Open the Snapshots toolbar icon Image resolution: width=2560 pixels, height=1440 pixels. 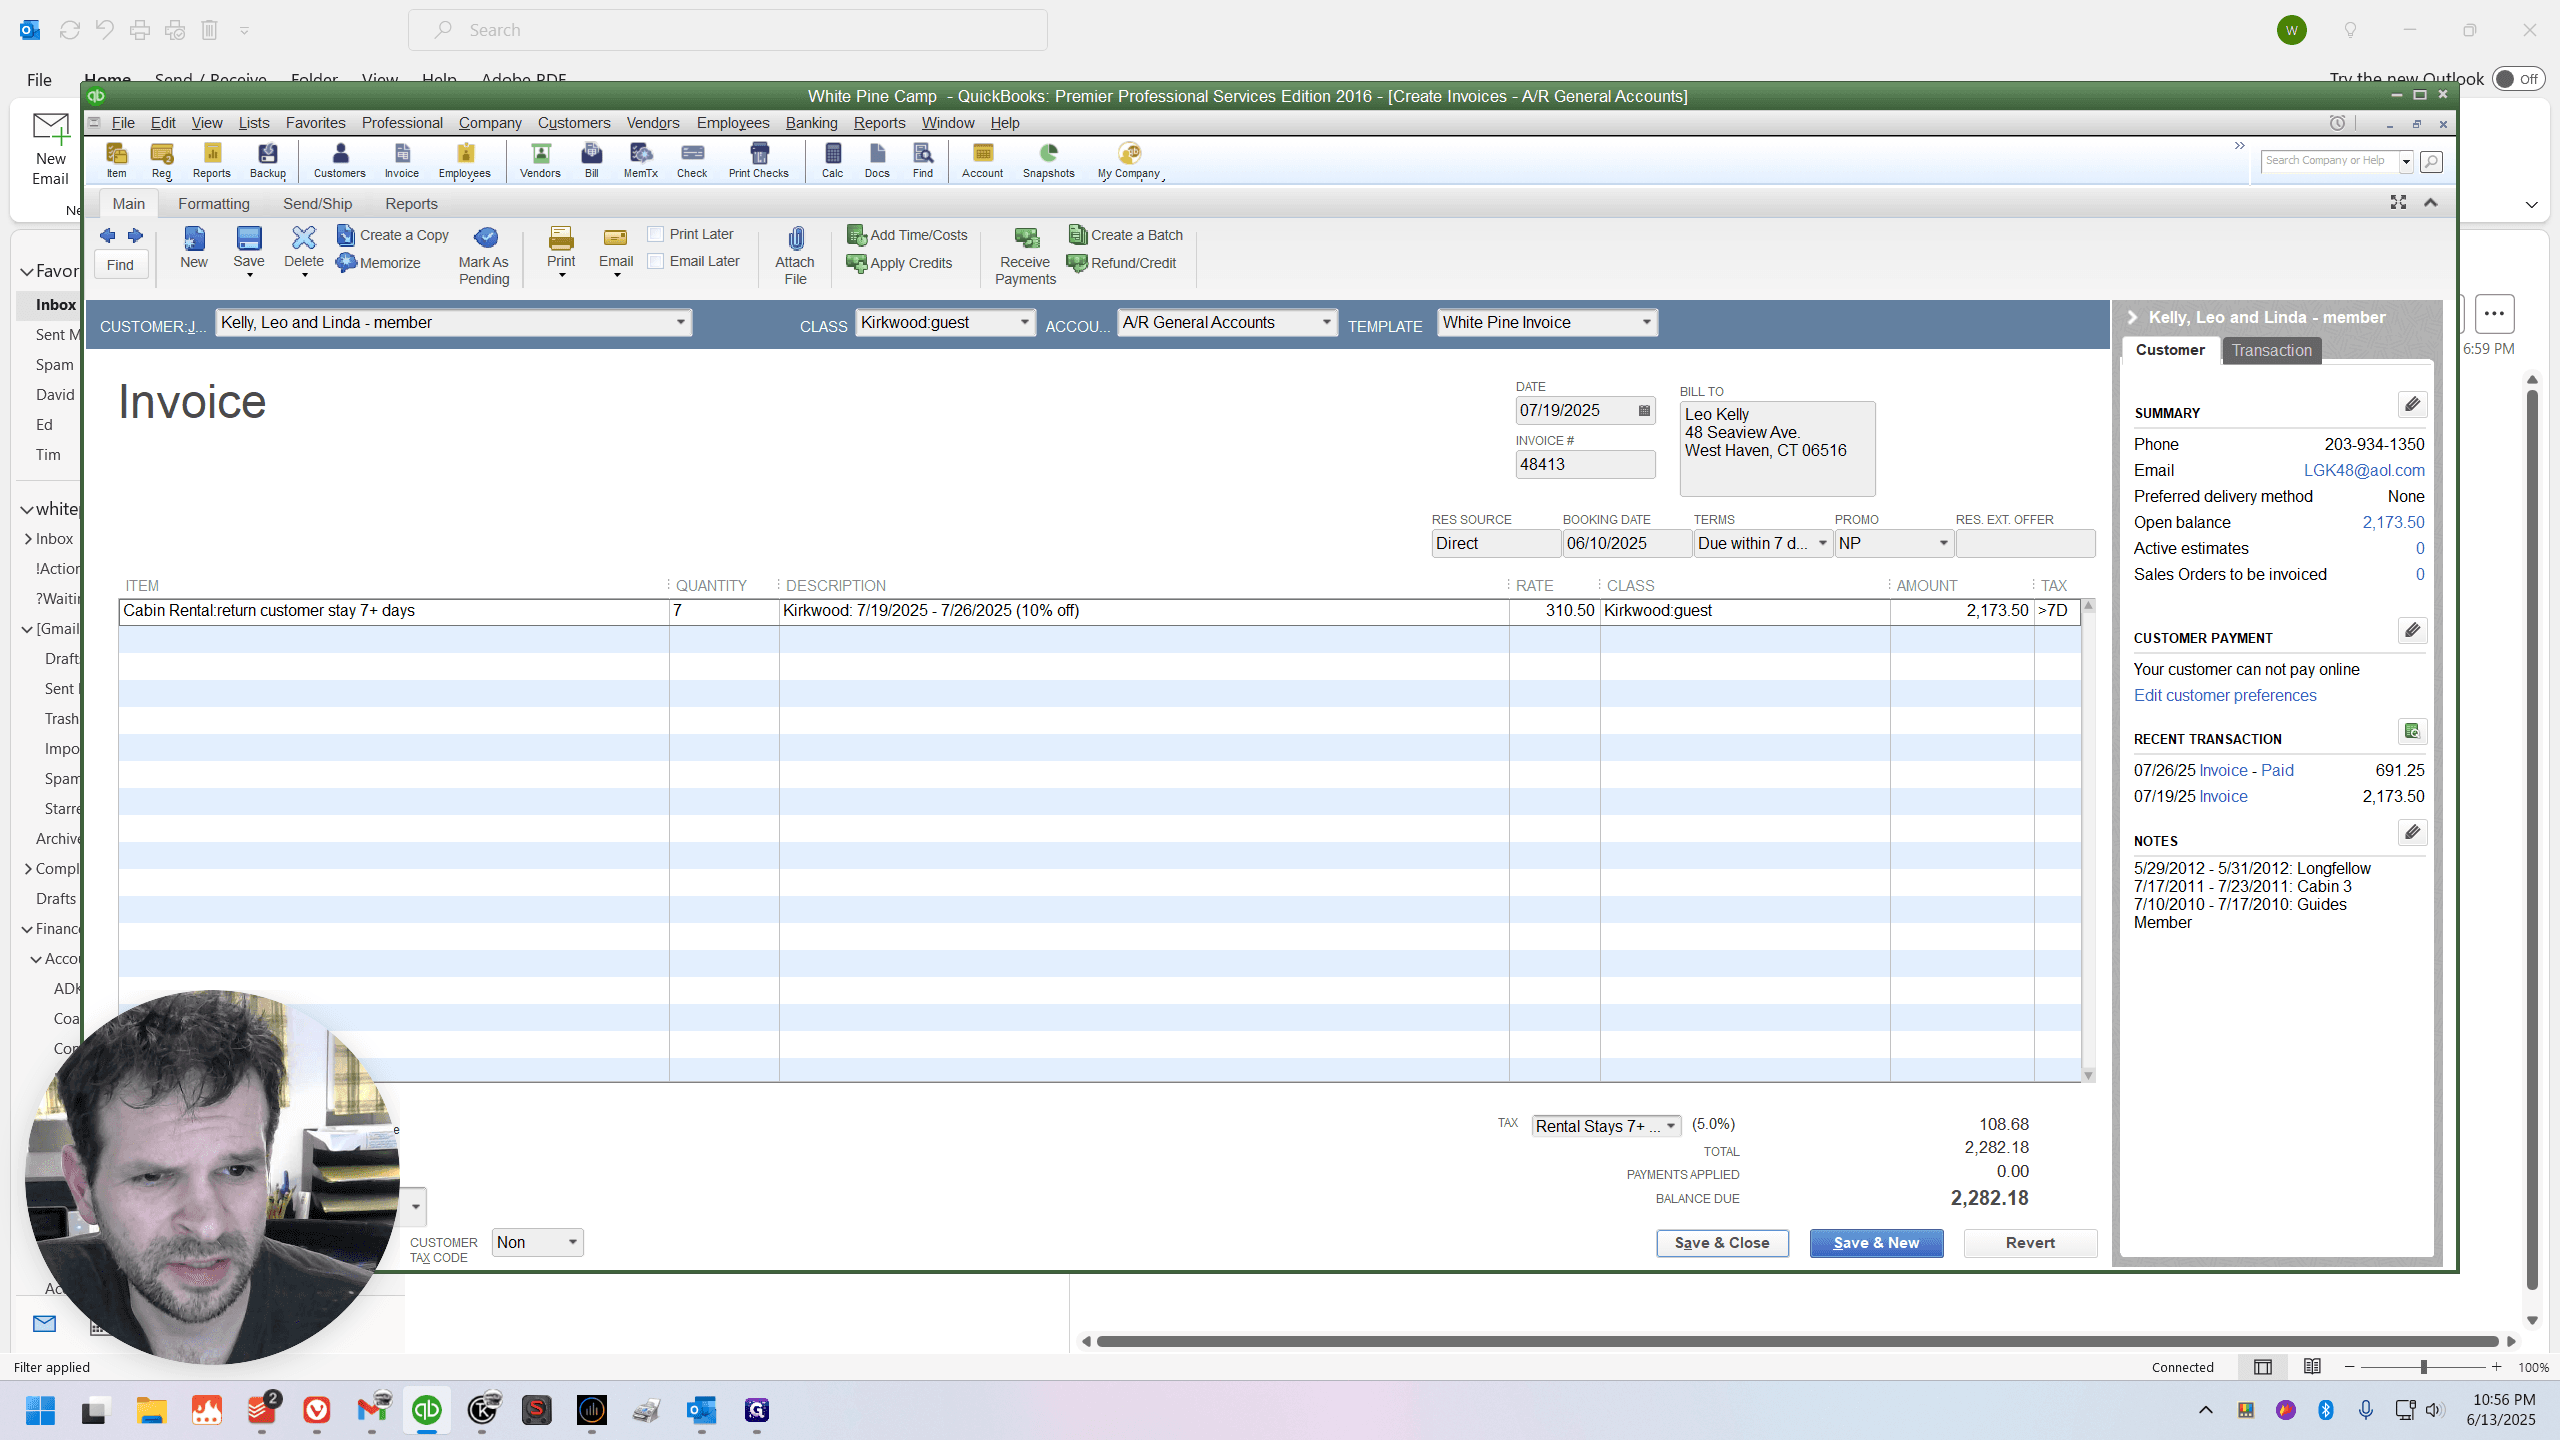pos(1049,160)
